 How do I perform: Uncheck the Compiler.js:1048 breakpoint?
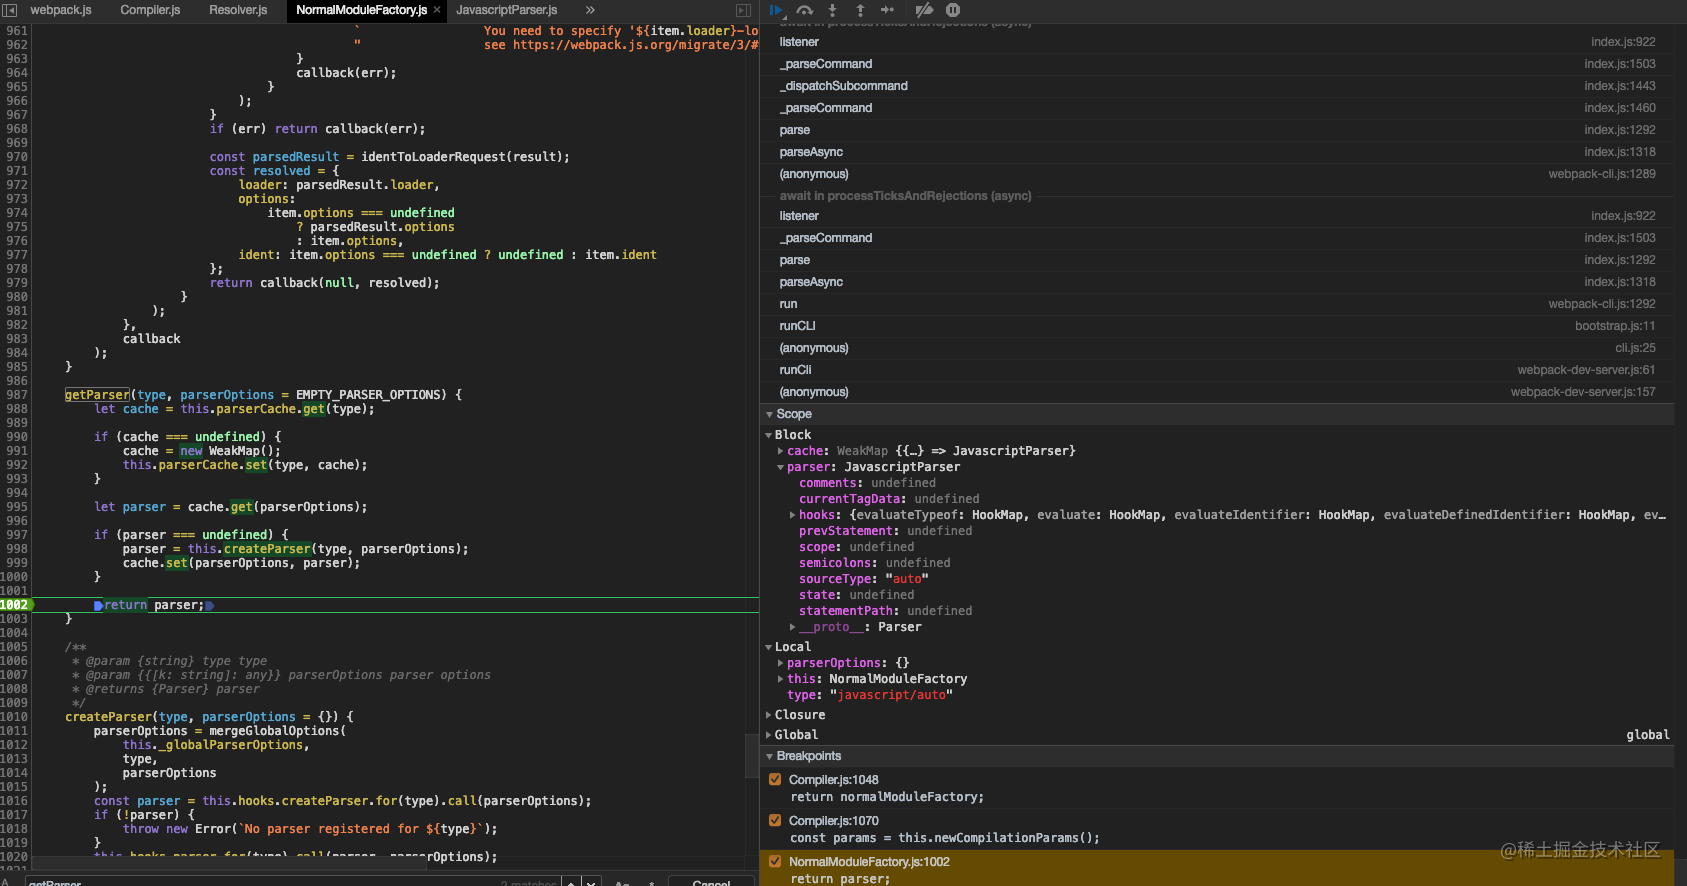click(x=775, y=779)
